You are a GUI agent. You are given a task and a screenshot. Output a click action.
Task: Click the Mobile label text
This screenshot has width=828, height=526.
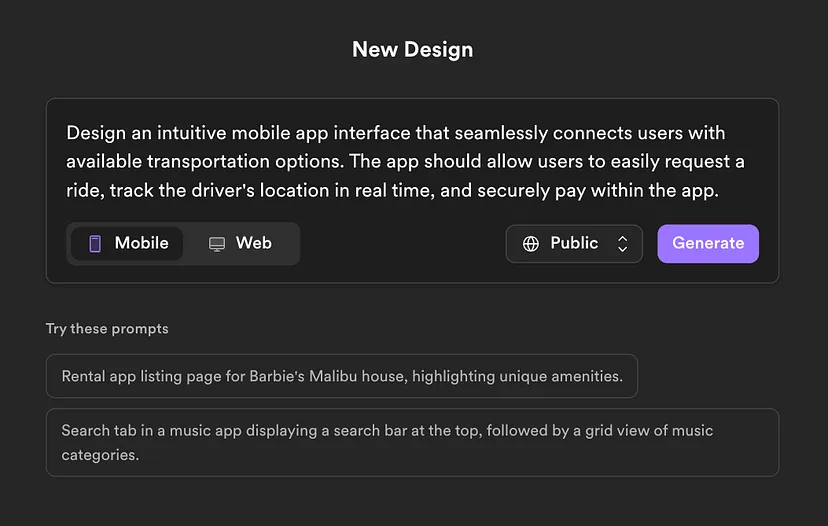click(142, 243)
